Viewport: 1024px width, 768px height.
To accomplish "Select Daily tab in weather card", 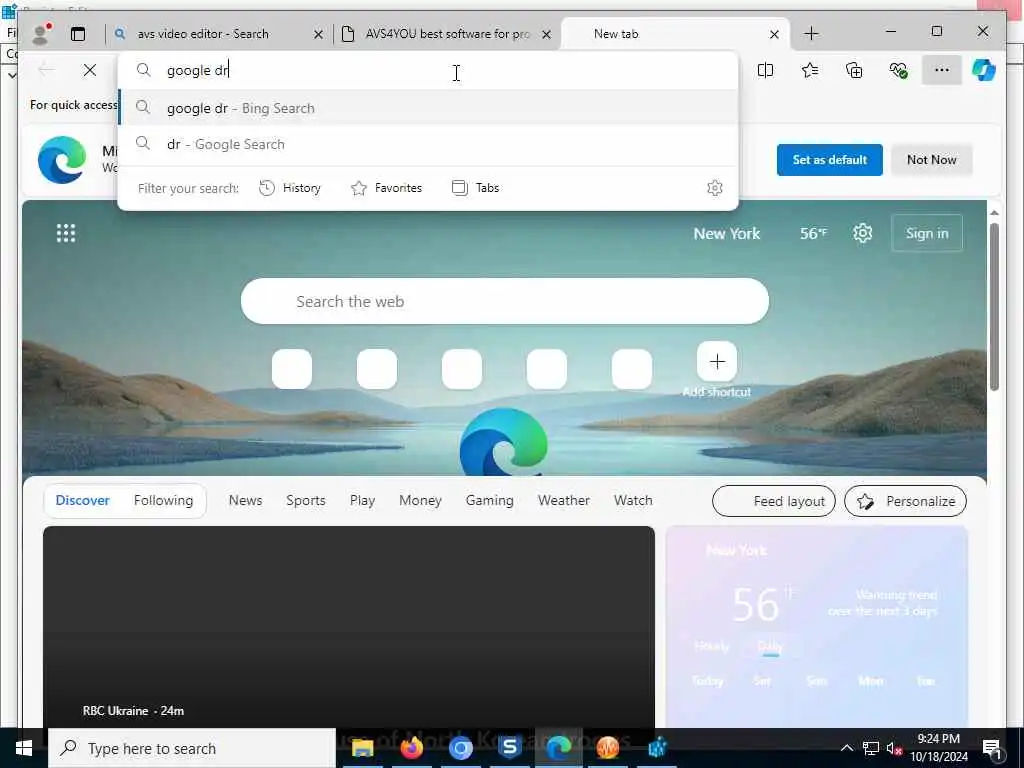I will coord(770,647).
